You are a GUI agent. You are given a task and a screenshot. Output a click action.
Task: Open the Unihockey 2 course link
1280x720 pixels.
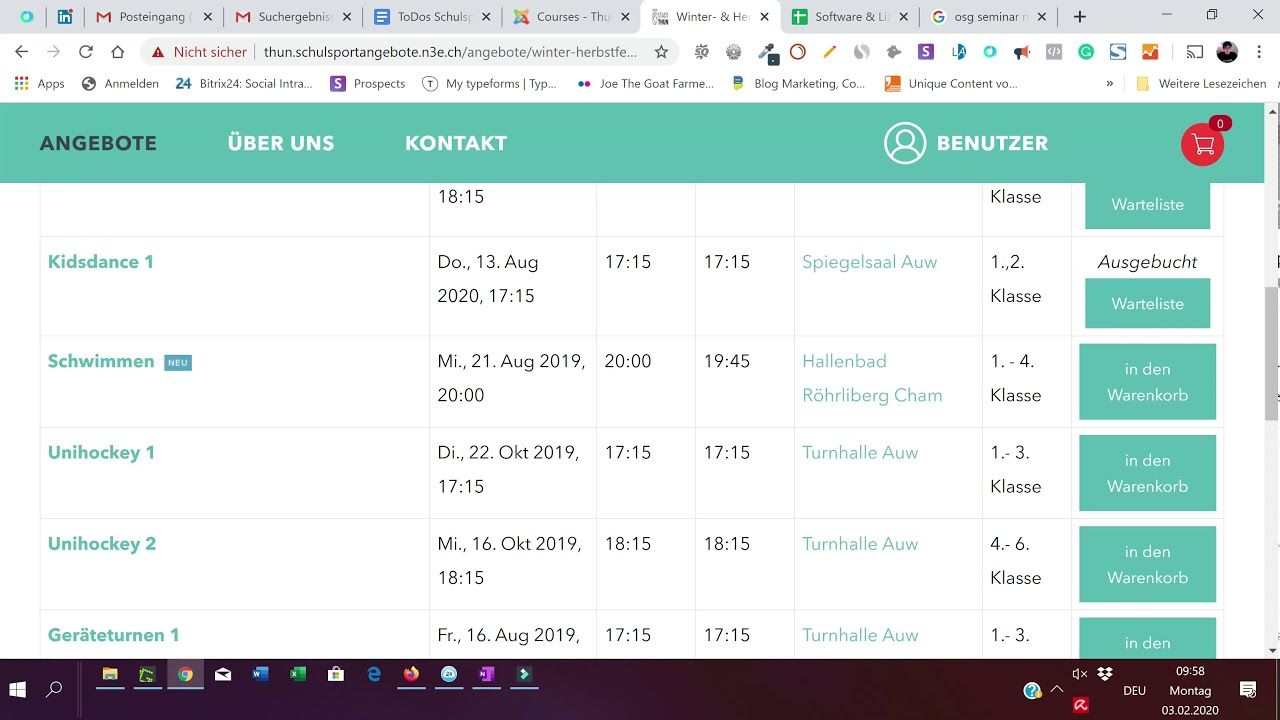point(102,544)
